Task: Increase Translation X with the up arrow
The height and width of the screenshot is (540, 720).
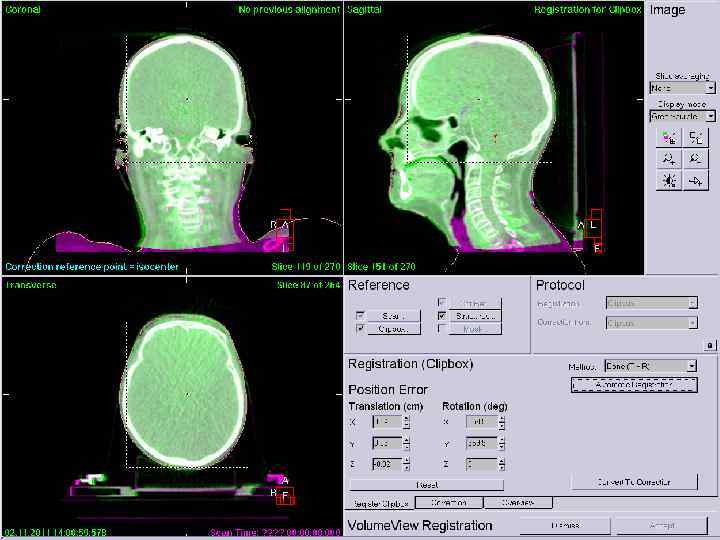Action: click(406, 418)
